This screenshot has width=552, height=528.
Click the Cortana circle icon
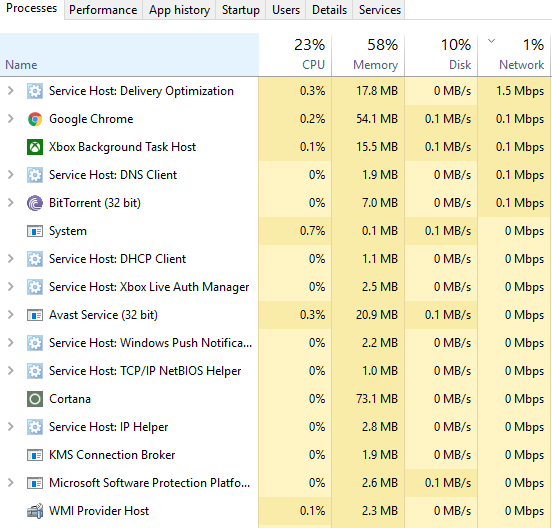[x=35, y=399]
